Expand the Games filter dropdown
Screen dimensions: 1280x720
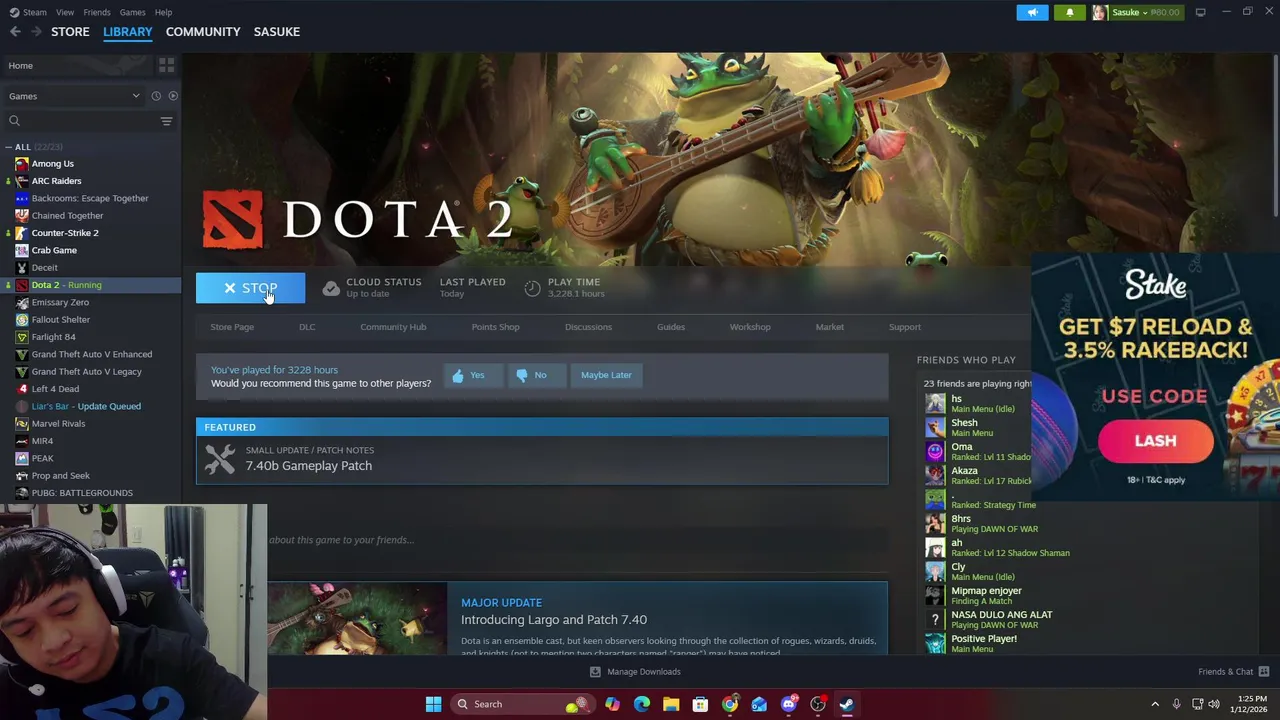point(74,96)
